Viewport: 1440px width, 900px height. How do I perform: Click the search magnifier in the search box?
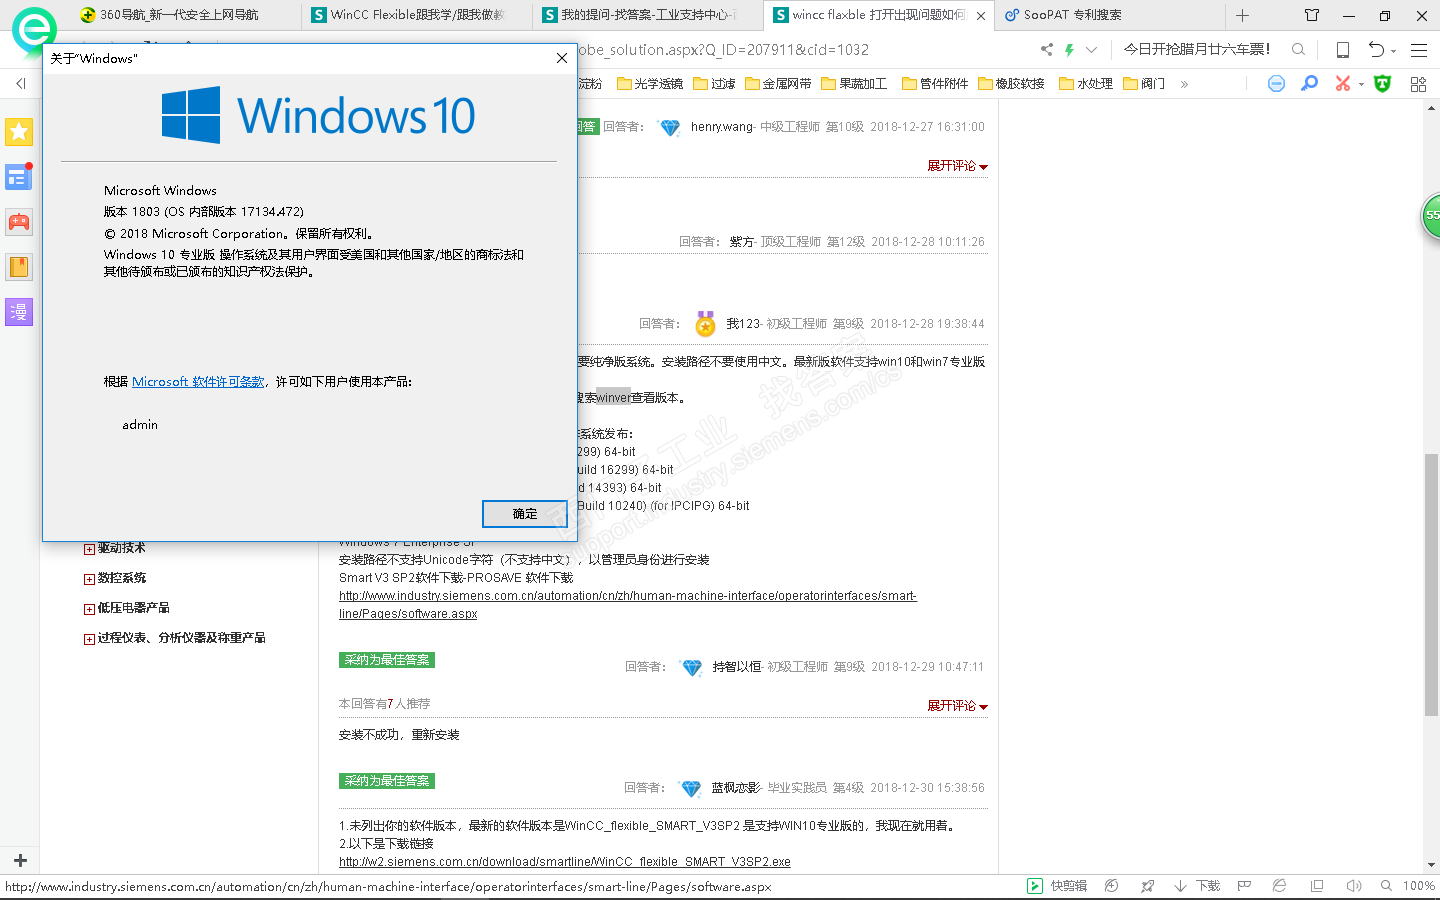(x=1298, y=49)
